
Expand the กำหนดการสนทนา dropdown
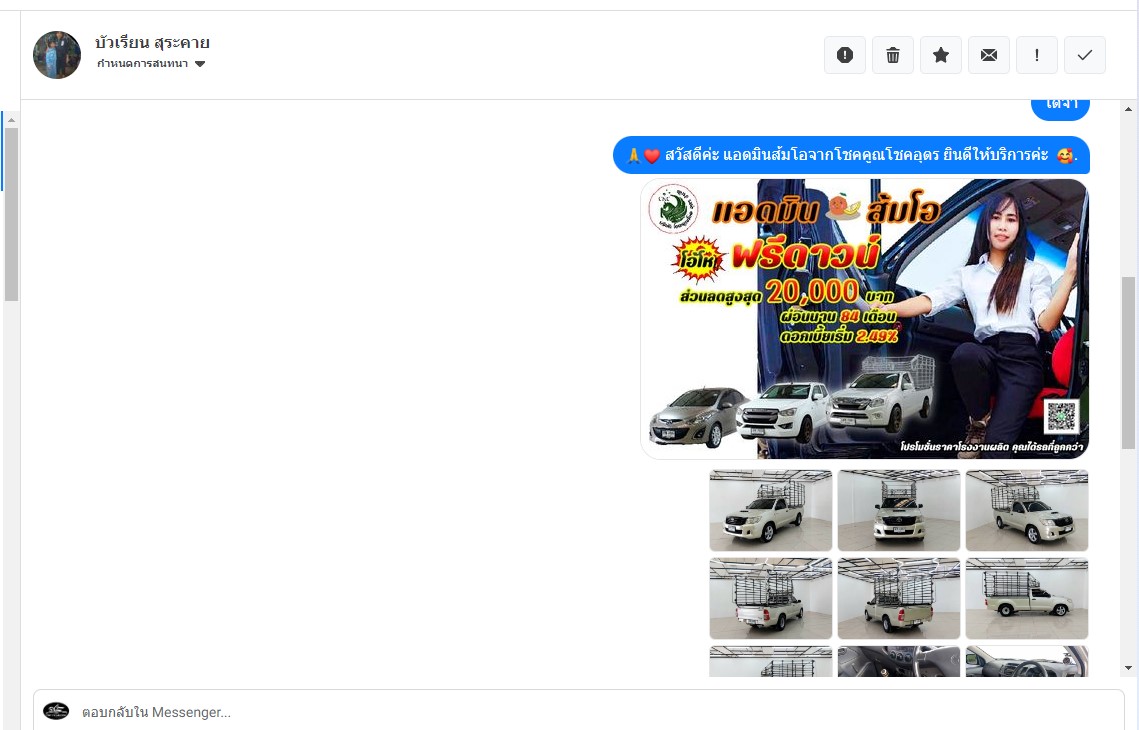[x=142, y=64]
